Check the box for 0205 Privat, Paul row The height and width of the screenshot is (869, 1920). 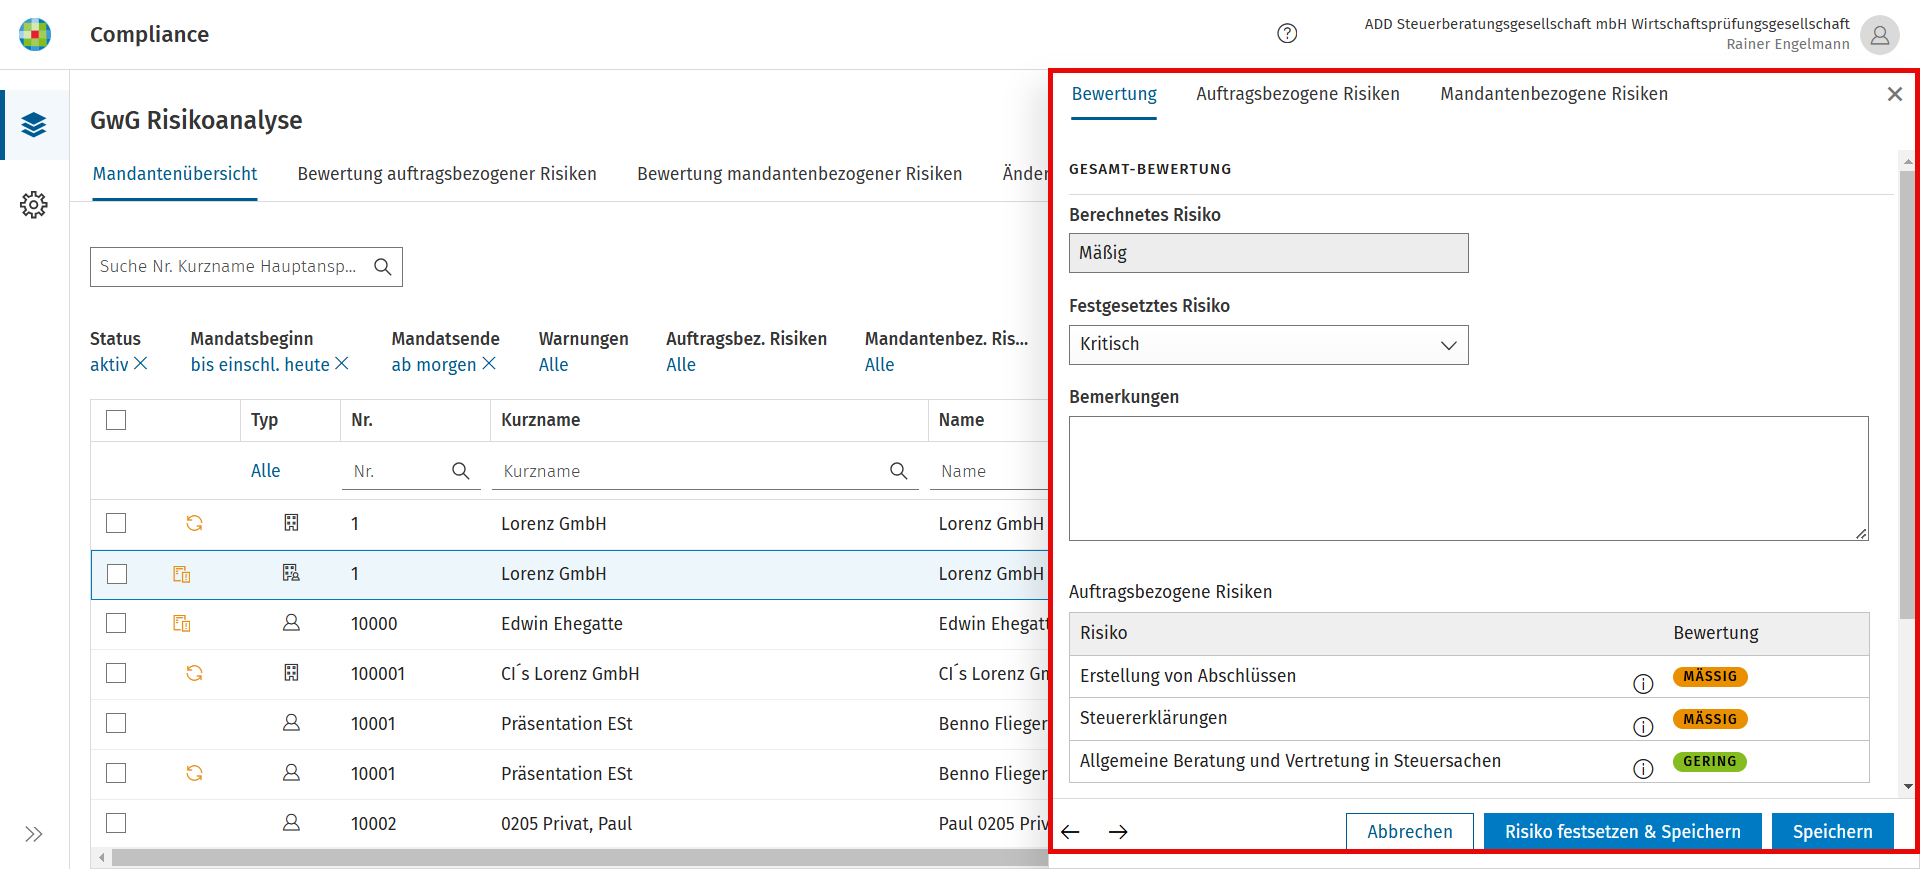click(116, 823)
